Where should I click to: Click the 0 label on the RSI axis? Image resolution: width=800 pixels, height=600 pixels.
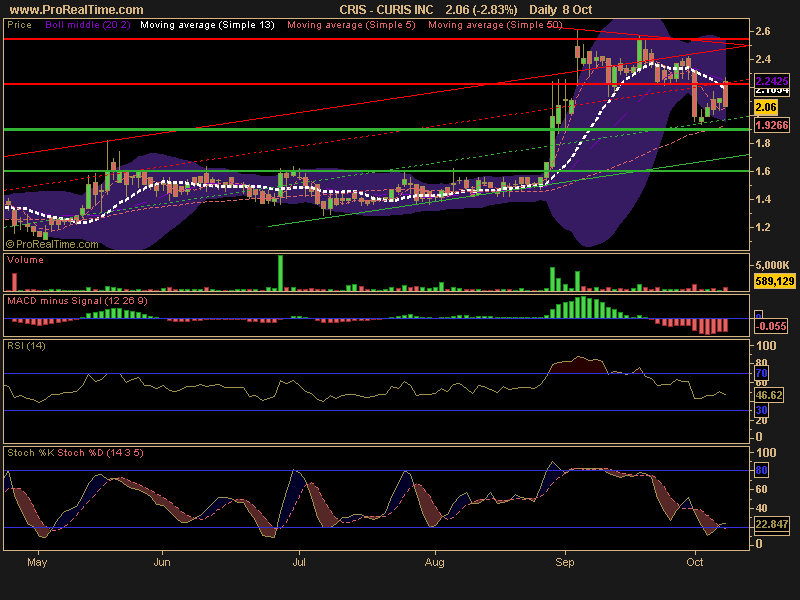[760, 437]
